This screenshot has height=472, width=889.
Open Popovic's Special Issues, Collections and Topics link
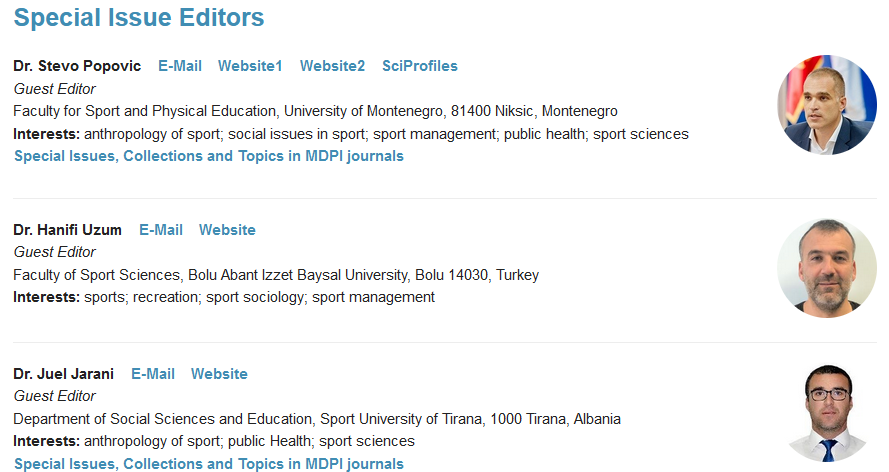click(209, 156)
